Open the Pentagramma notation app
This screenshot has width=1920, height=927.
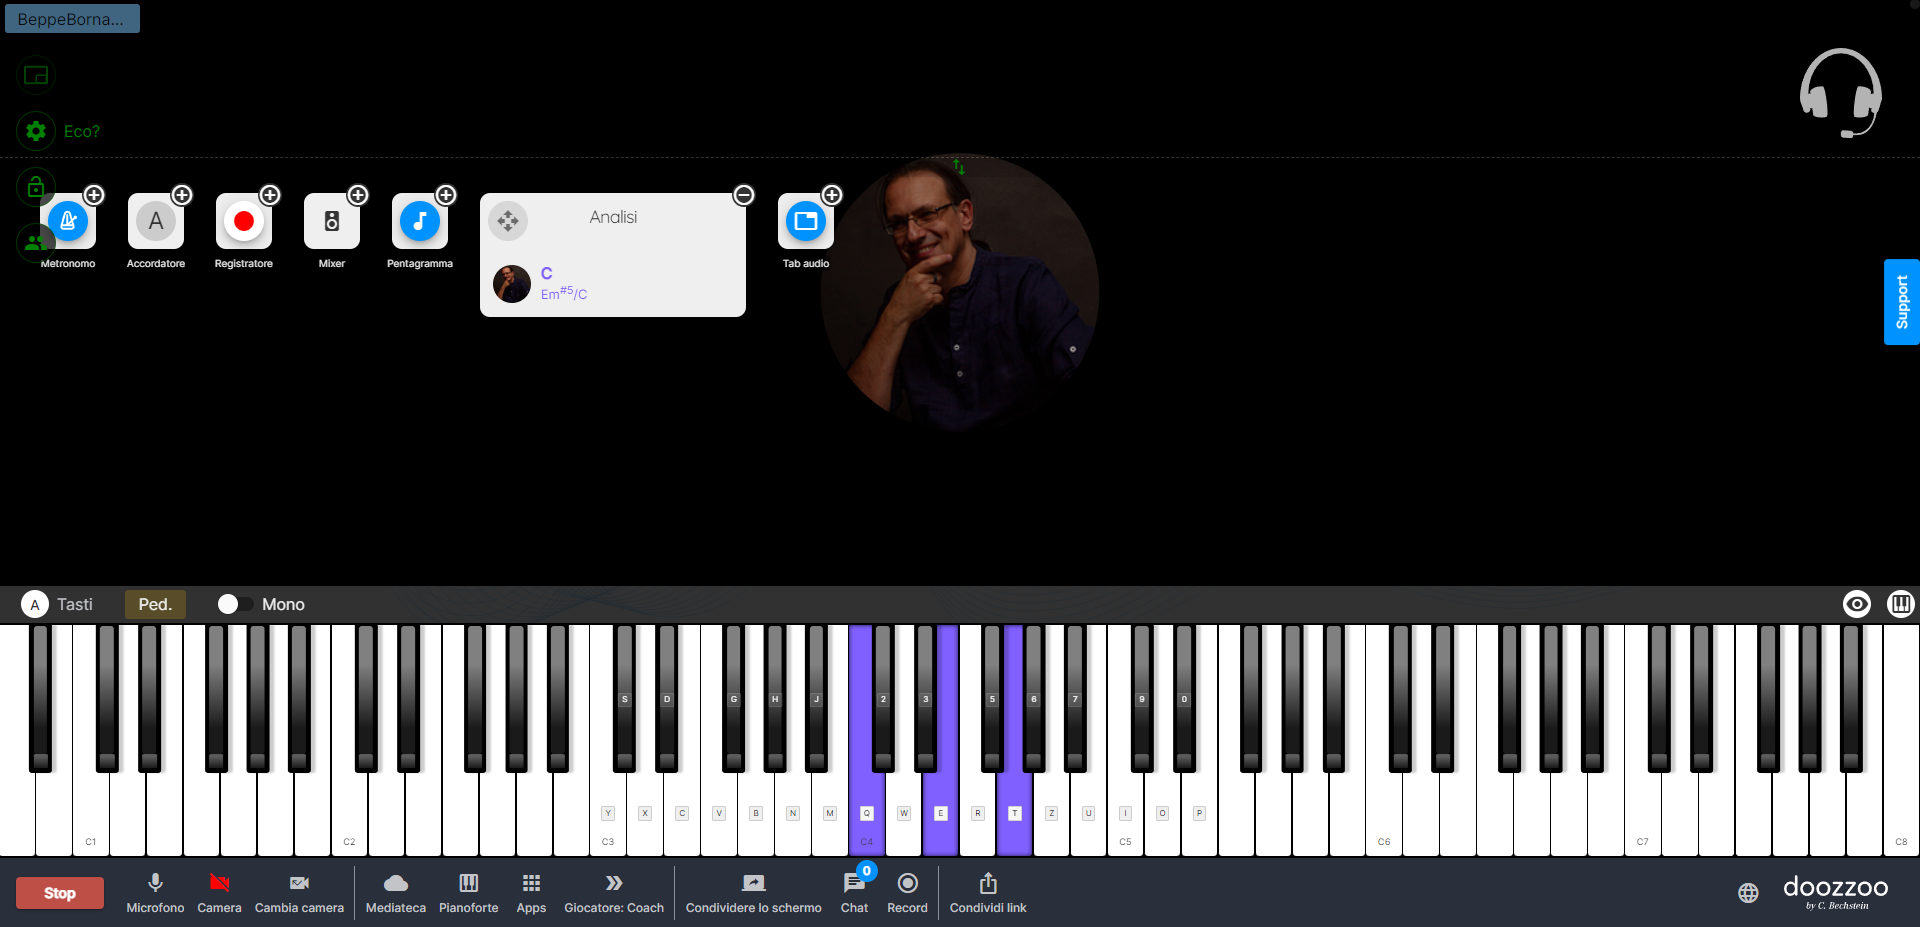coord(420,221)
